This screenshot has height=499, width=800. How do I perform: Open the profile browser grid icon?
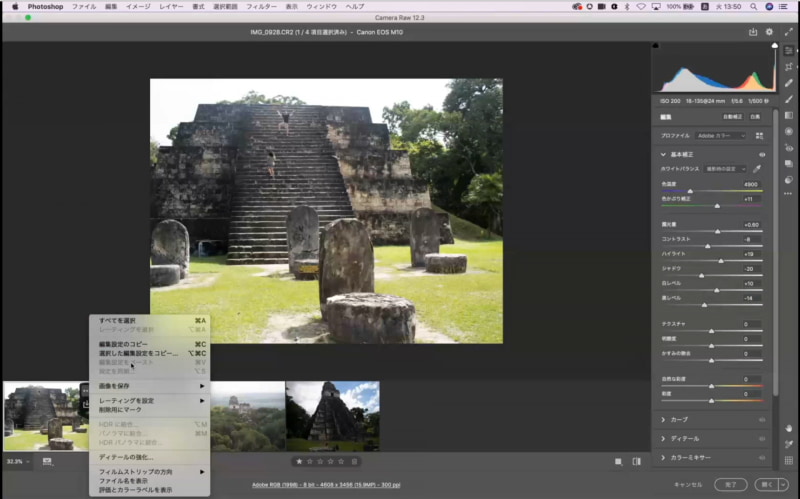759,136
